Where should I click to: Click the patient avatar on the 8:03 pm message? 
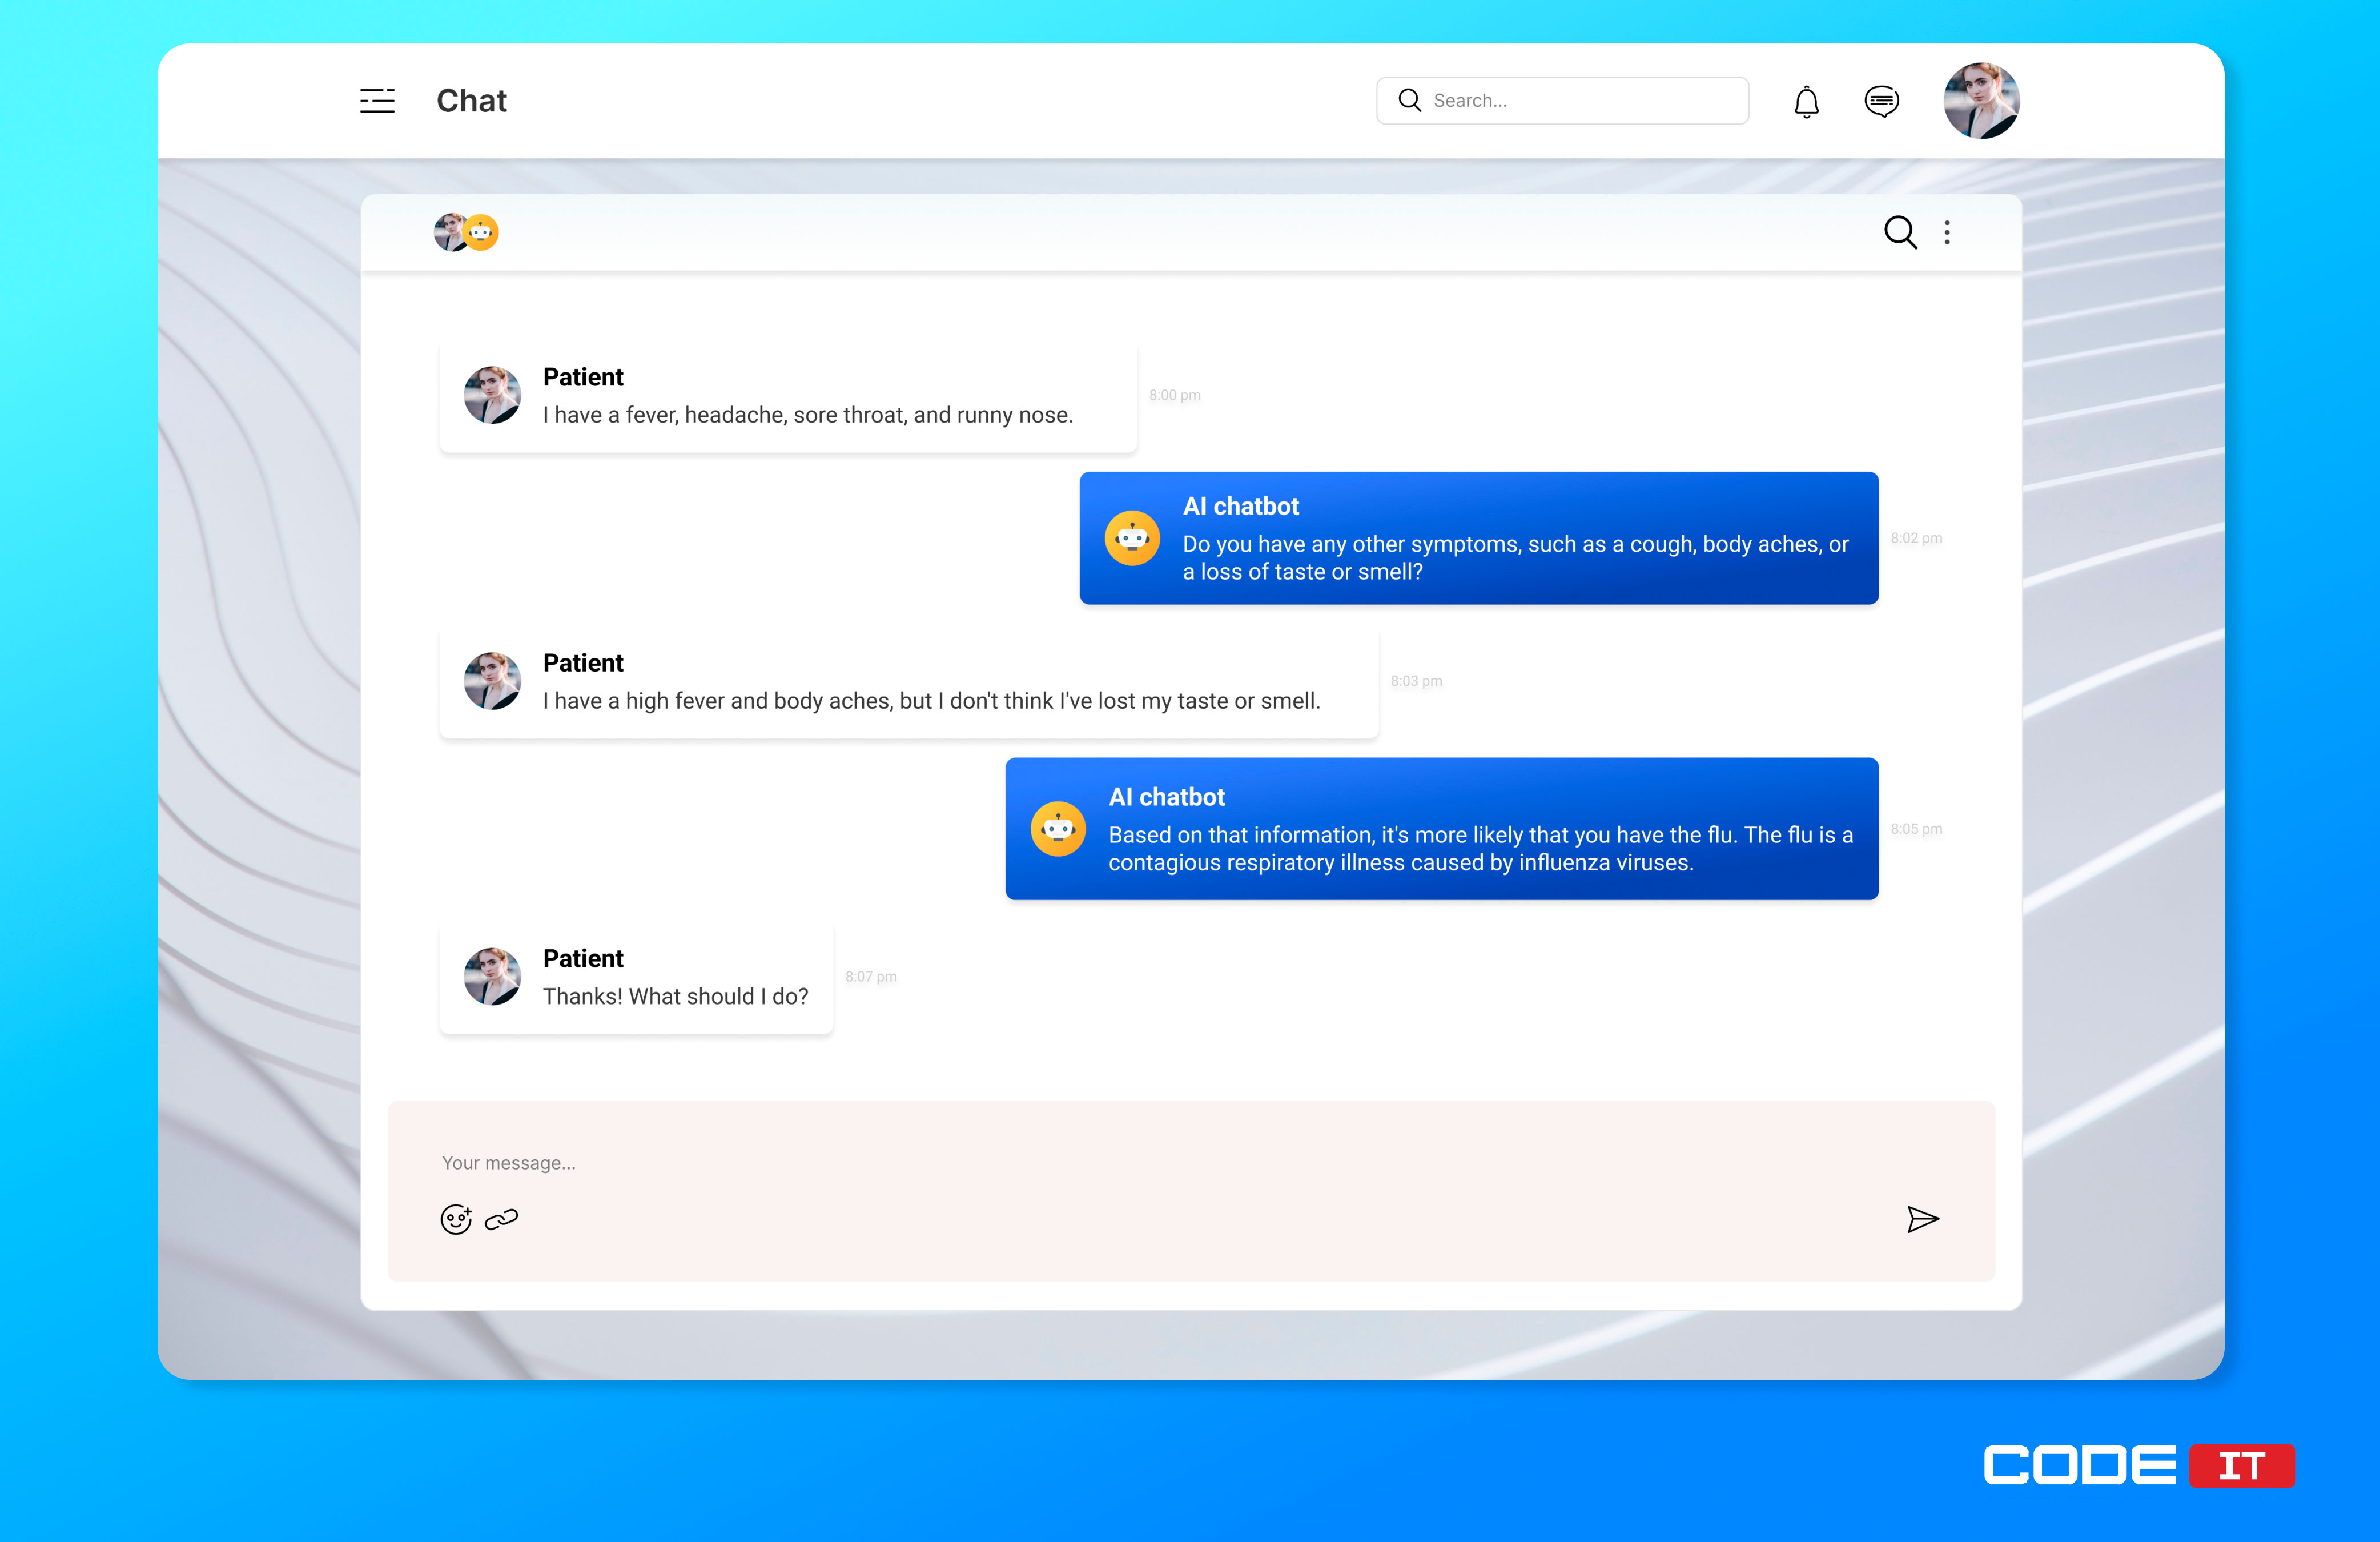pyautogui.click(x=492, y=681)
